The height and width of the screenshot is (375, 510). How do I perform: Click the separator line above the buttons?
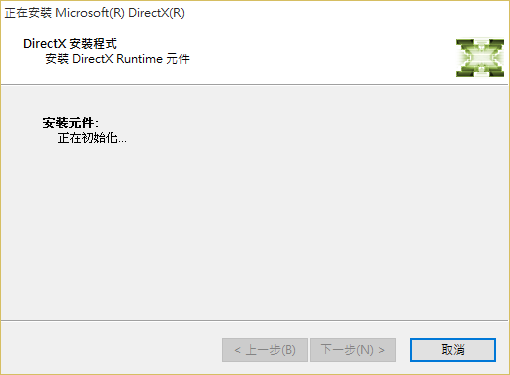tap(255, 320)
